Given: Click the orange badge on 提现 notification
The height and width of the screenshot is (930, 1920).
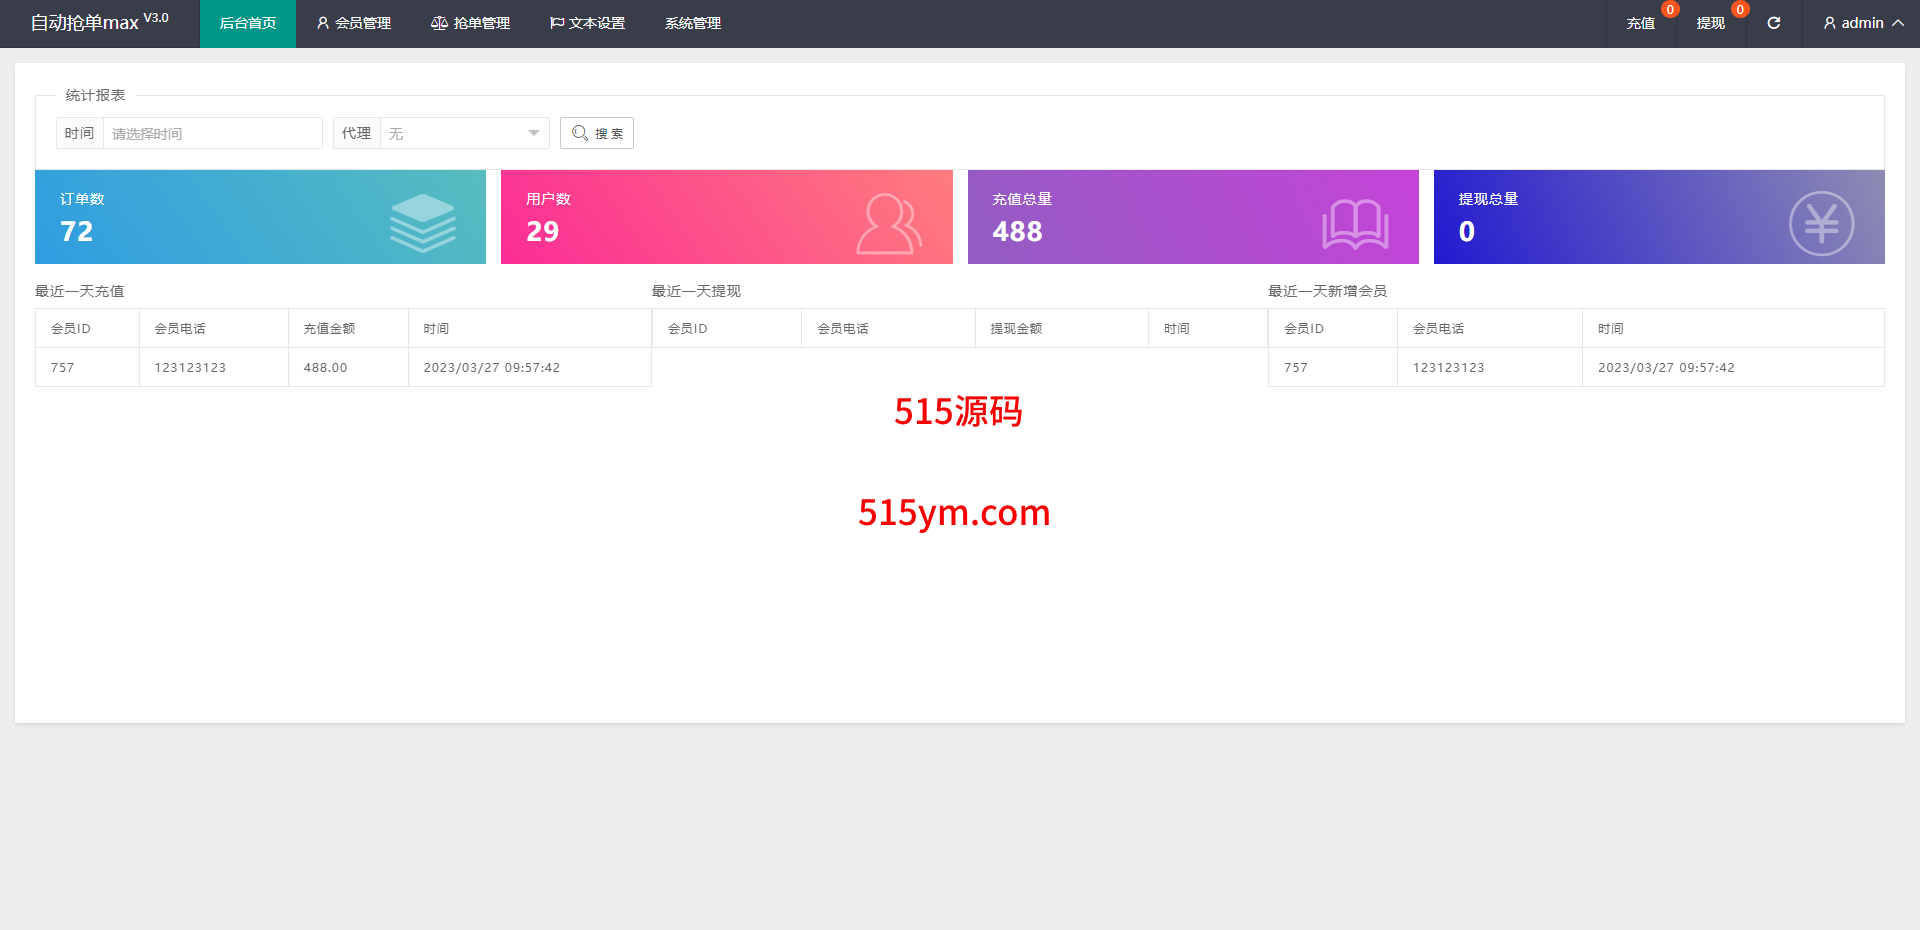Looking at the screenshot, I should tap(1740, 10).
